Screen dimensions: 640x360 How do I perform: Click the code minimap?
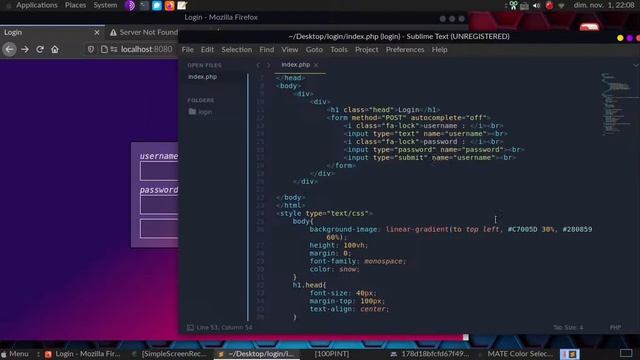[618, 104]
